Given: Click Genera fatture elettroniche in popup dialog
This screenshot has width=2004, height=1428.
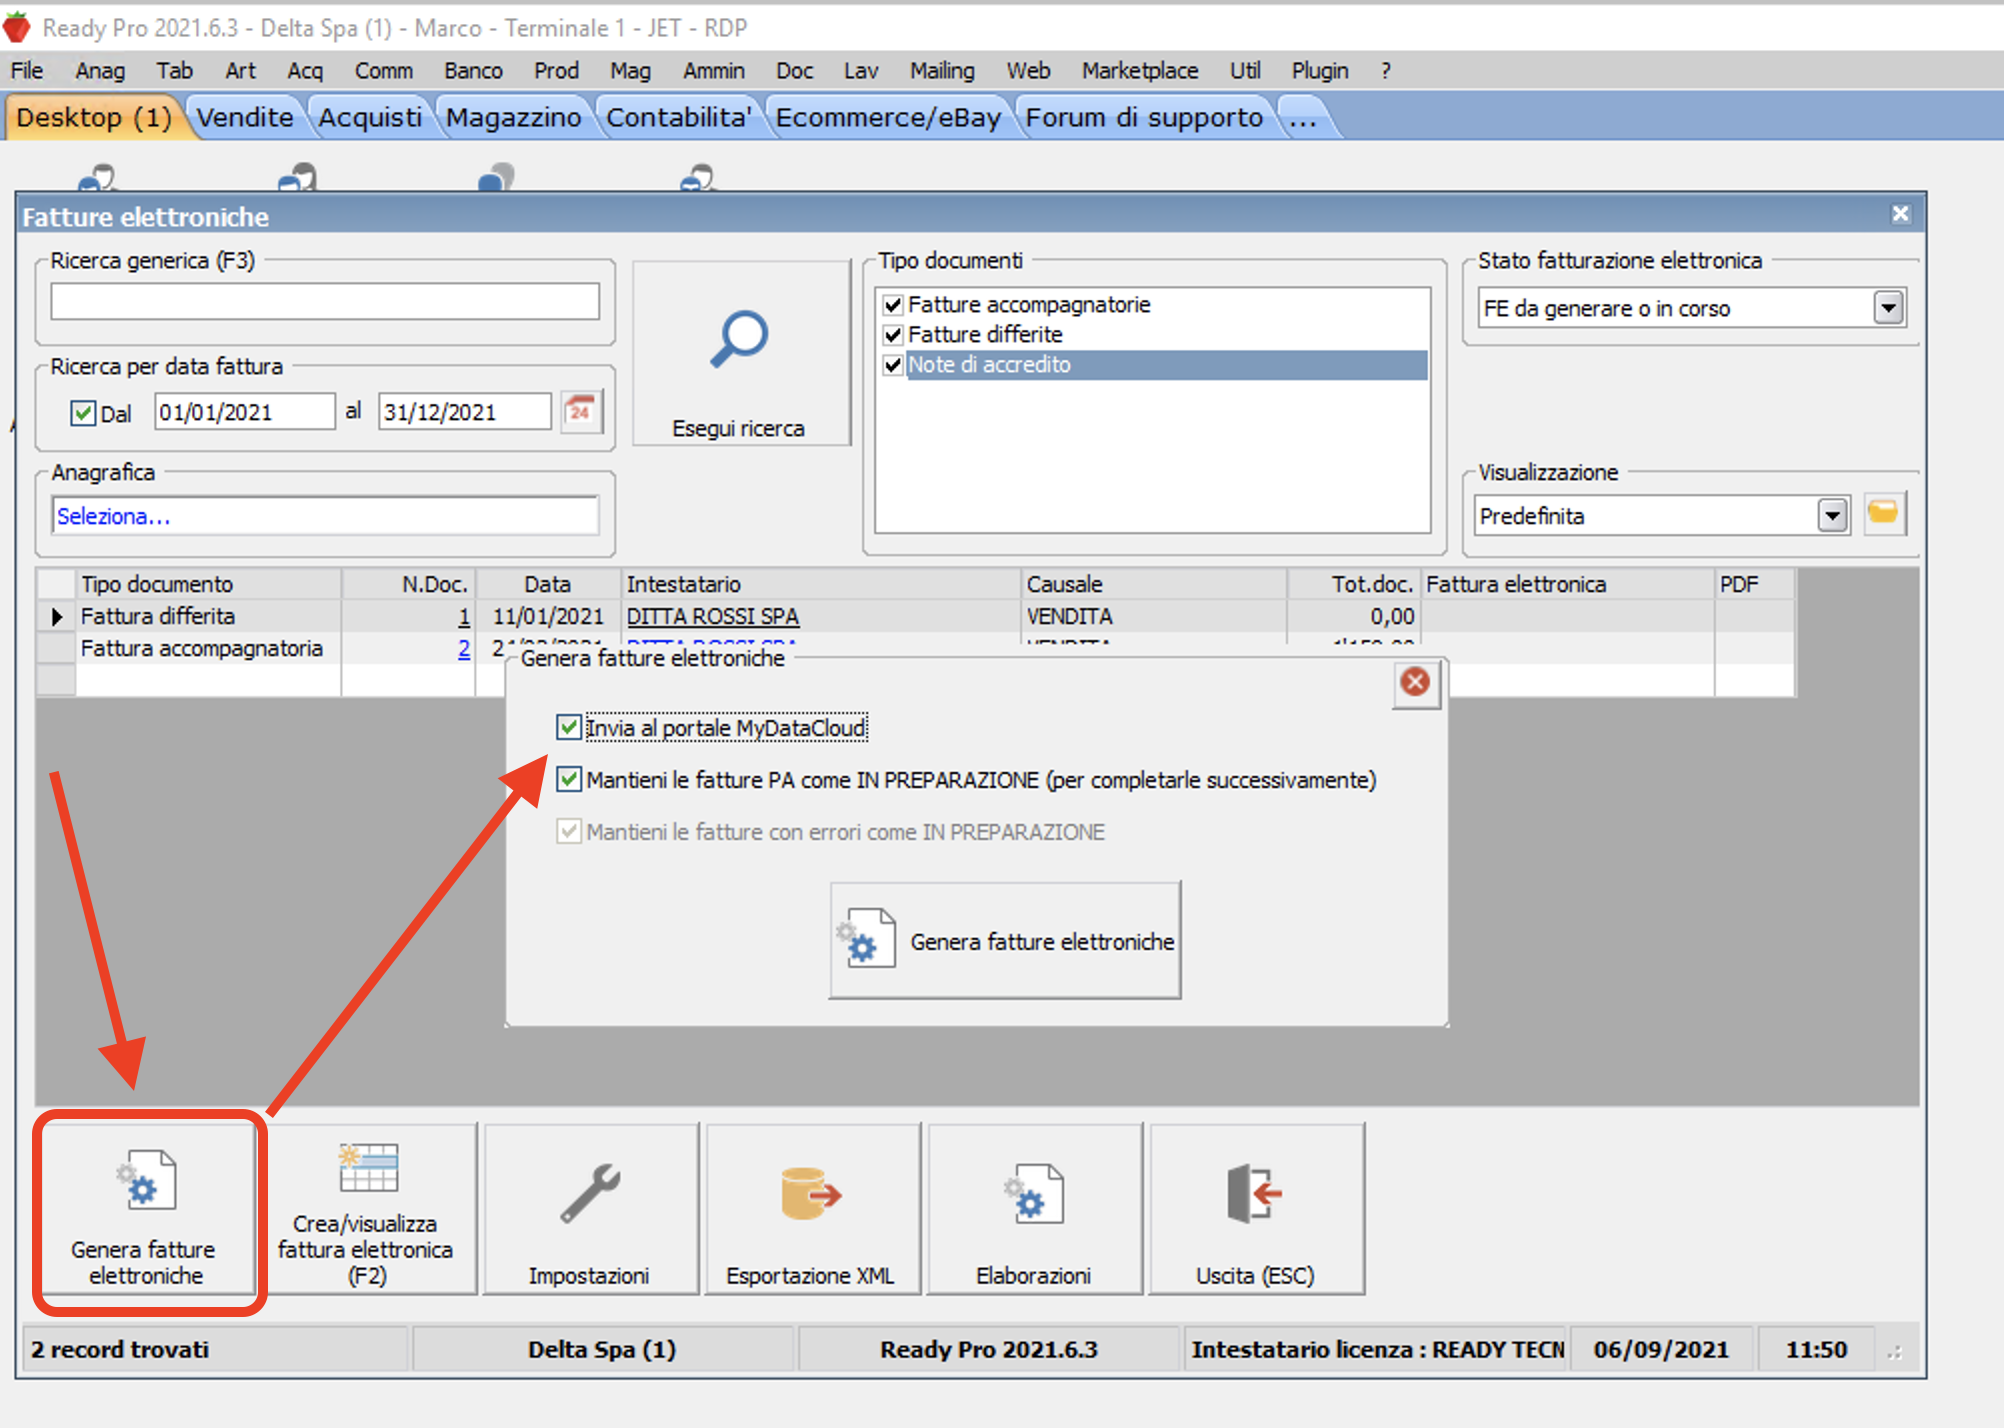Looking at the screenshot, I should tap(1005, 940).
